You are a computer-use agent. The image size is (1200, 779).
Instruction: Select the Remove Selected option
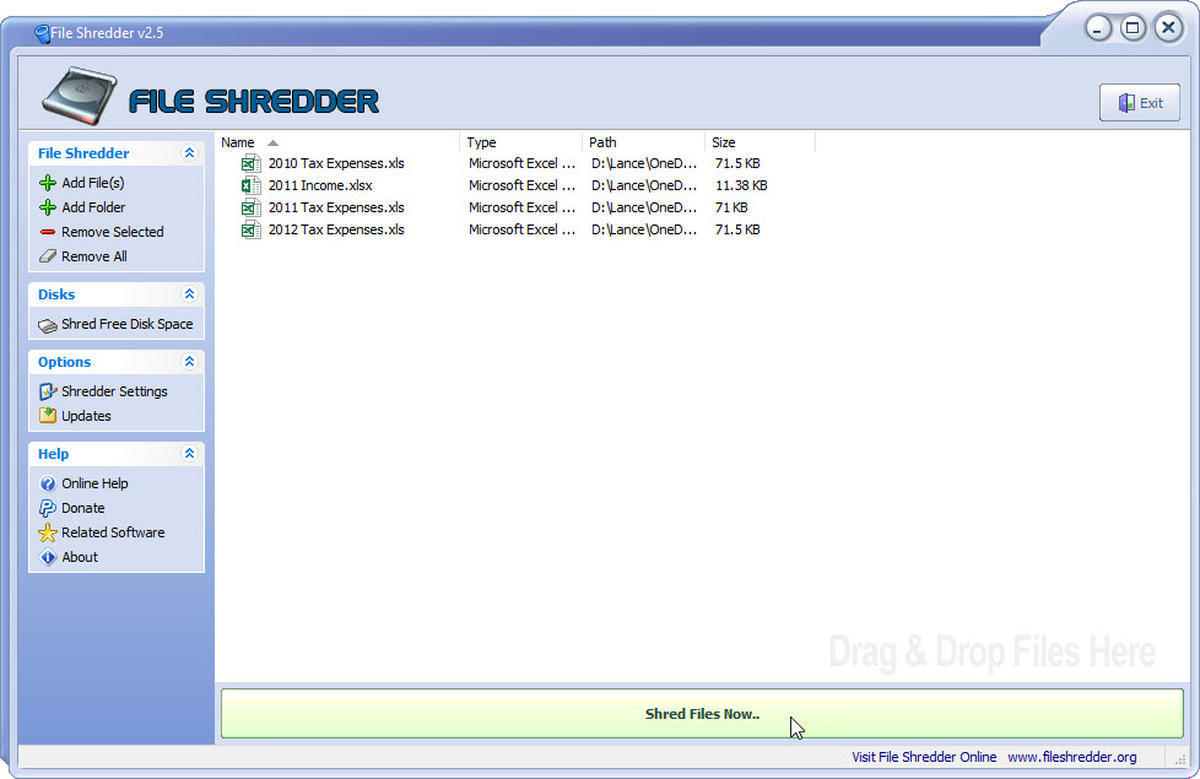pos(112,231)
